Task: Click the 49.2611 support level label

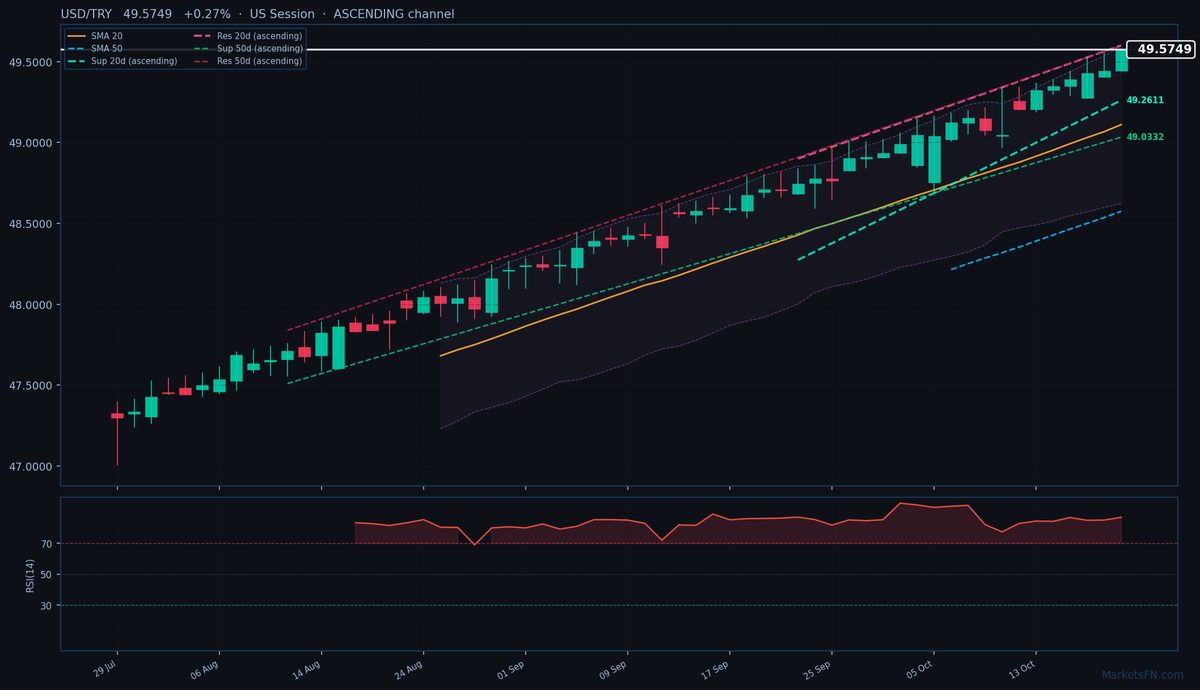Action: click(x=1145, y=100)
